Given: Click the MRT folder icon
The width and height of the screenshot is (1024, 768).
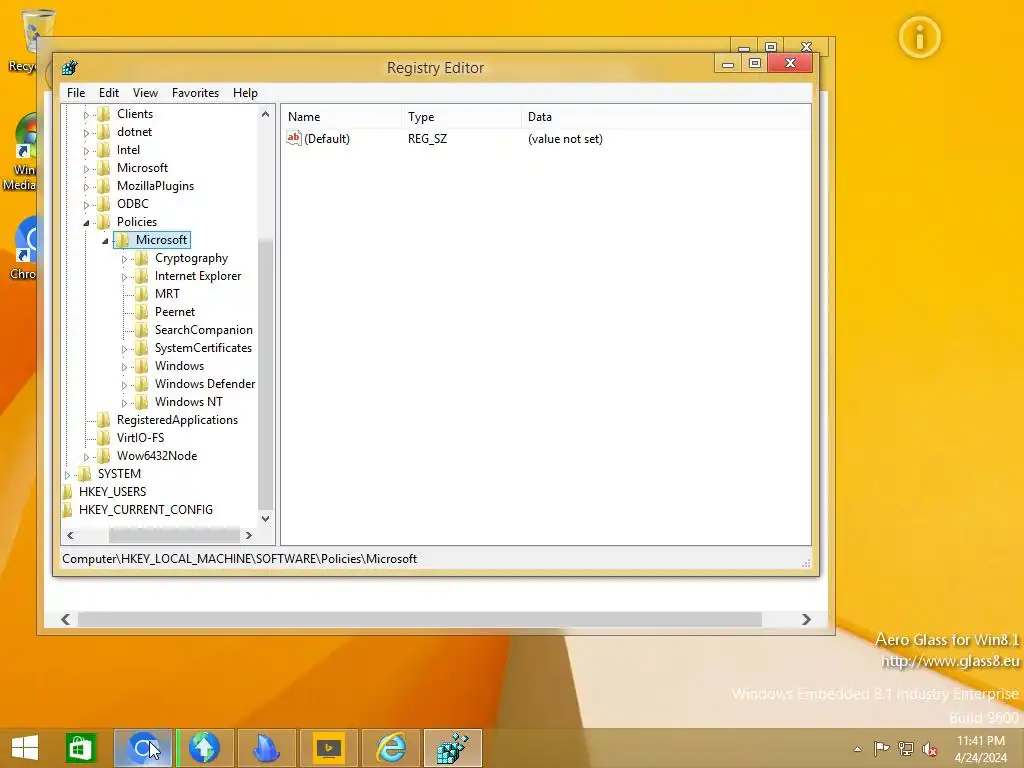Looking at the screenshot, I should pyautogui.click(x=142, y=294).
